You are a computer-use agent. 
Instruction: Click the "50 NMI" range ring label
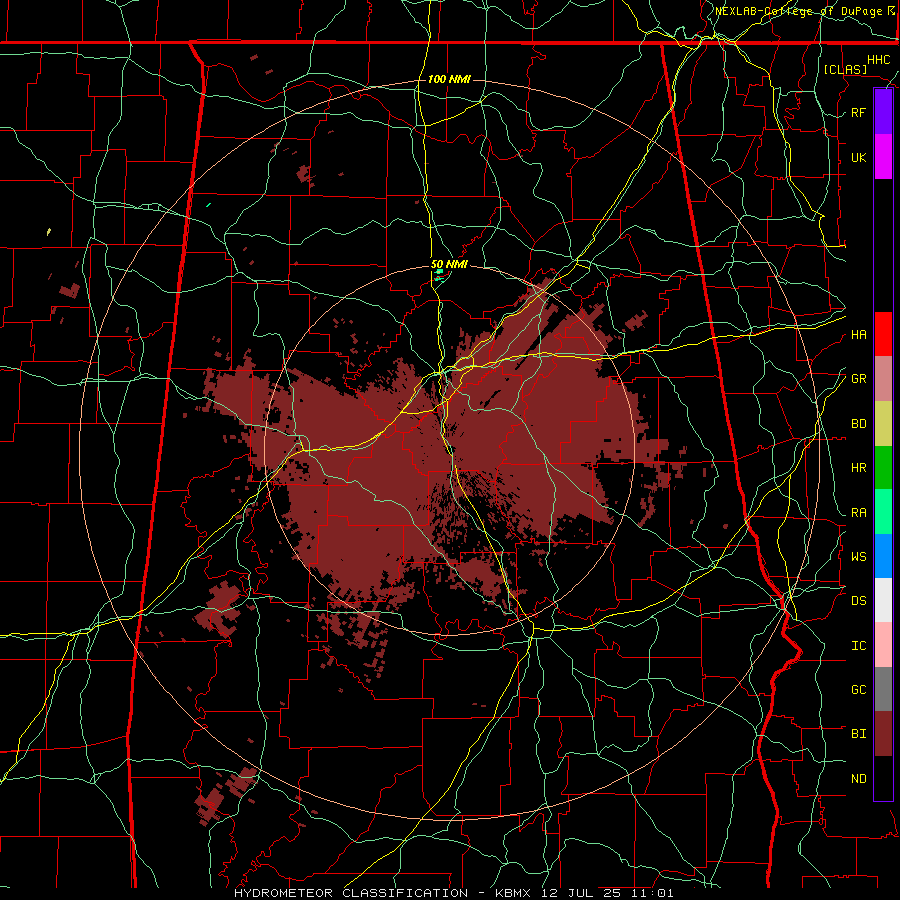(449, 265)
